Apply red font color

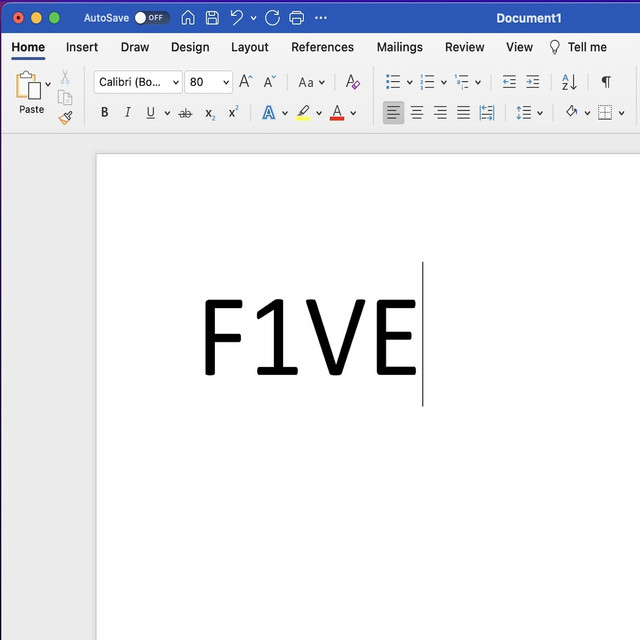pyautogui.click(x=337, y=113)
